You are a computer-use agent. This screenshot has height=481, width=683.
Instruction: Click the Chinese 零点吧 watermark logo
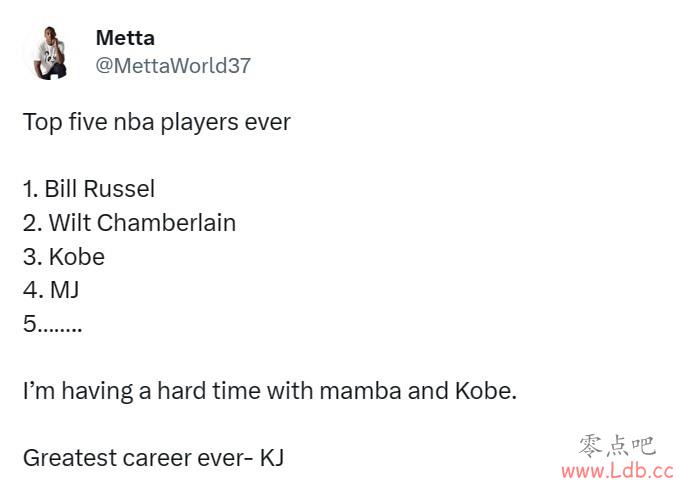pos(618,447)
